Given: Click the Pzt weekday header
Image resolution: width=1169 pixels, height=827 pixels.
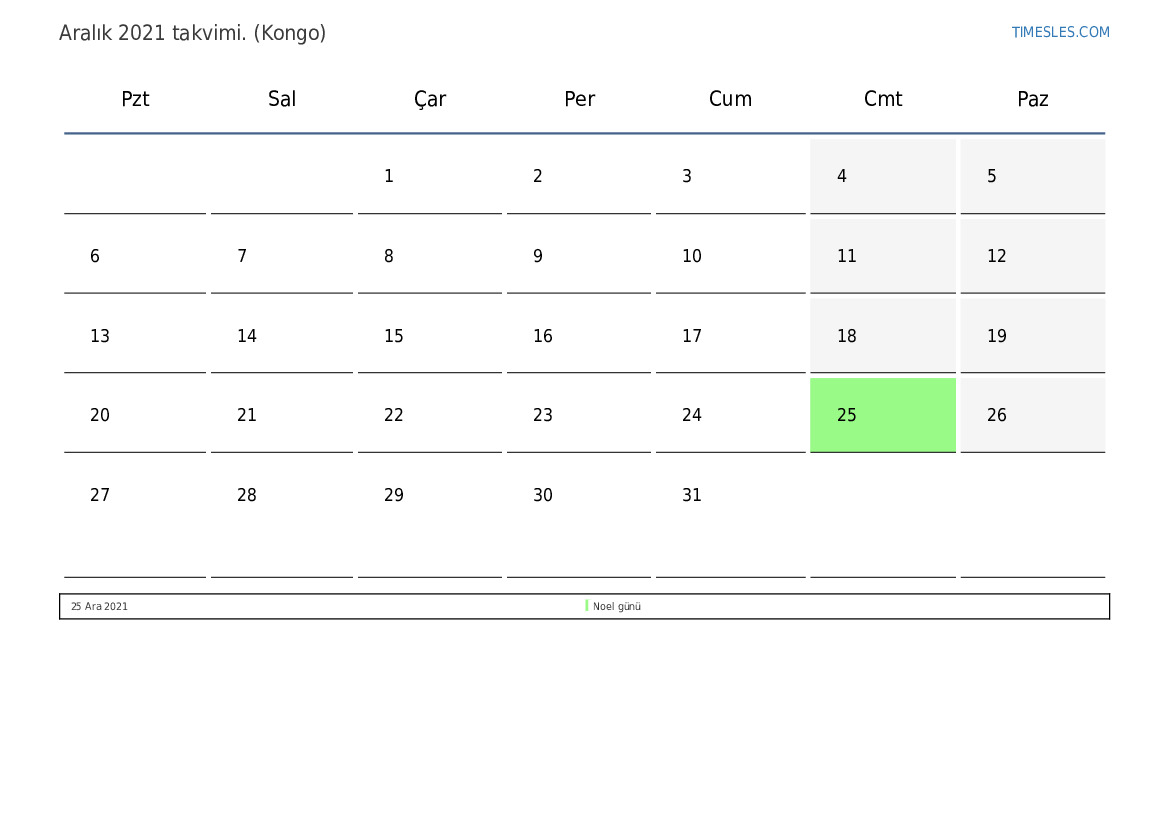Looking at the screenshot, I should 135,99.
